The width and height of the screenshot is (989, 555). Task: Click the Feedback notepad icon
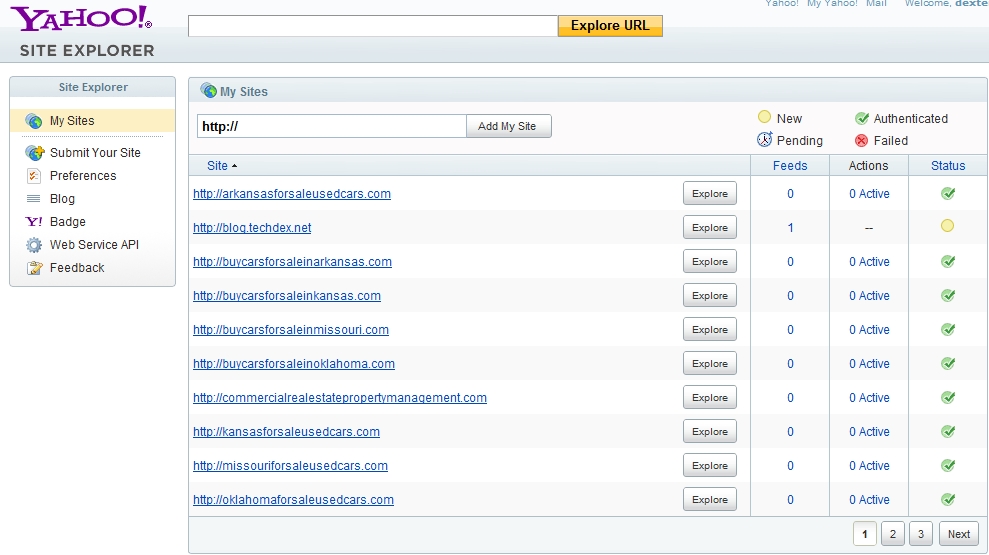click(34, 268)
